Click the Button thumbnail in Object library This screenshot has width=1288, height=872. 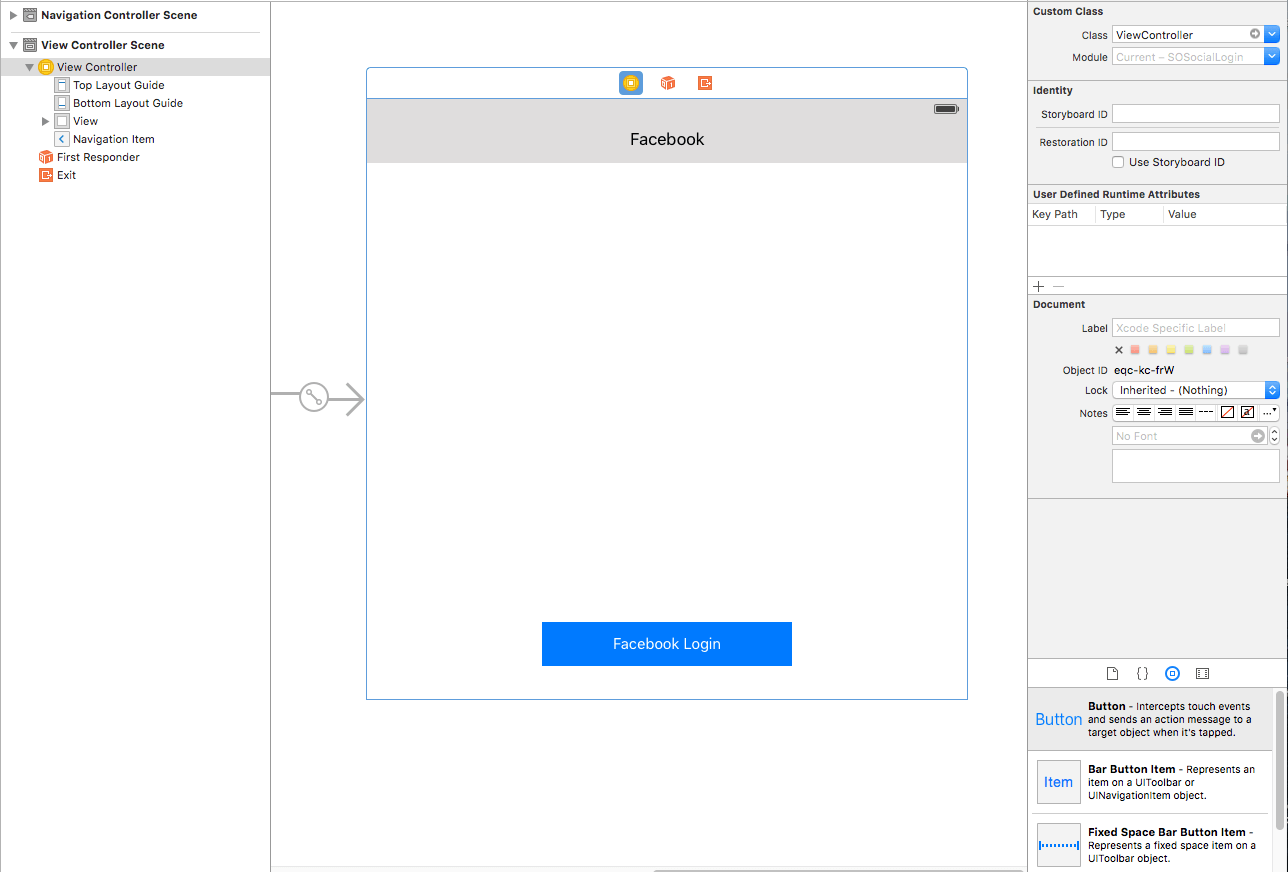tap(1059, 719)
